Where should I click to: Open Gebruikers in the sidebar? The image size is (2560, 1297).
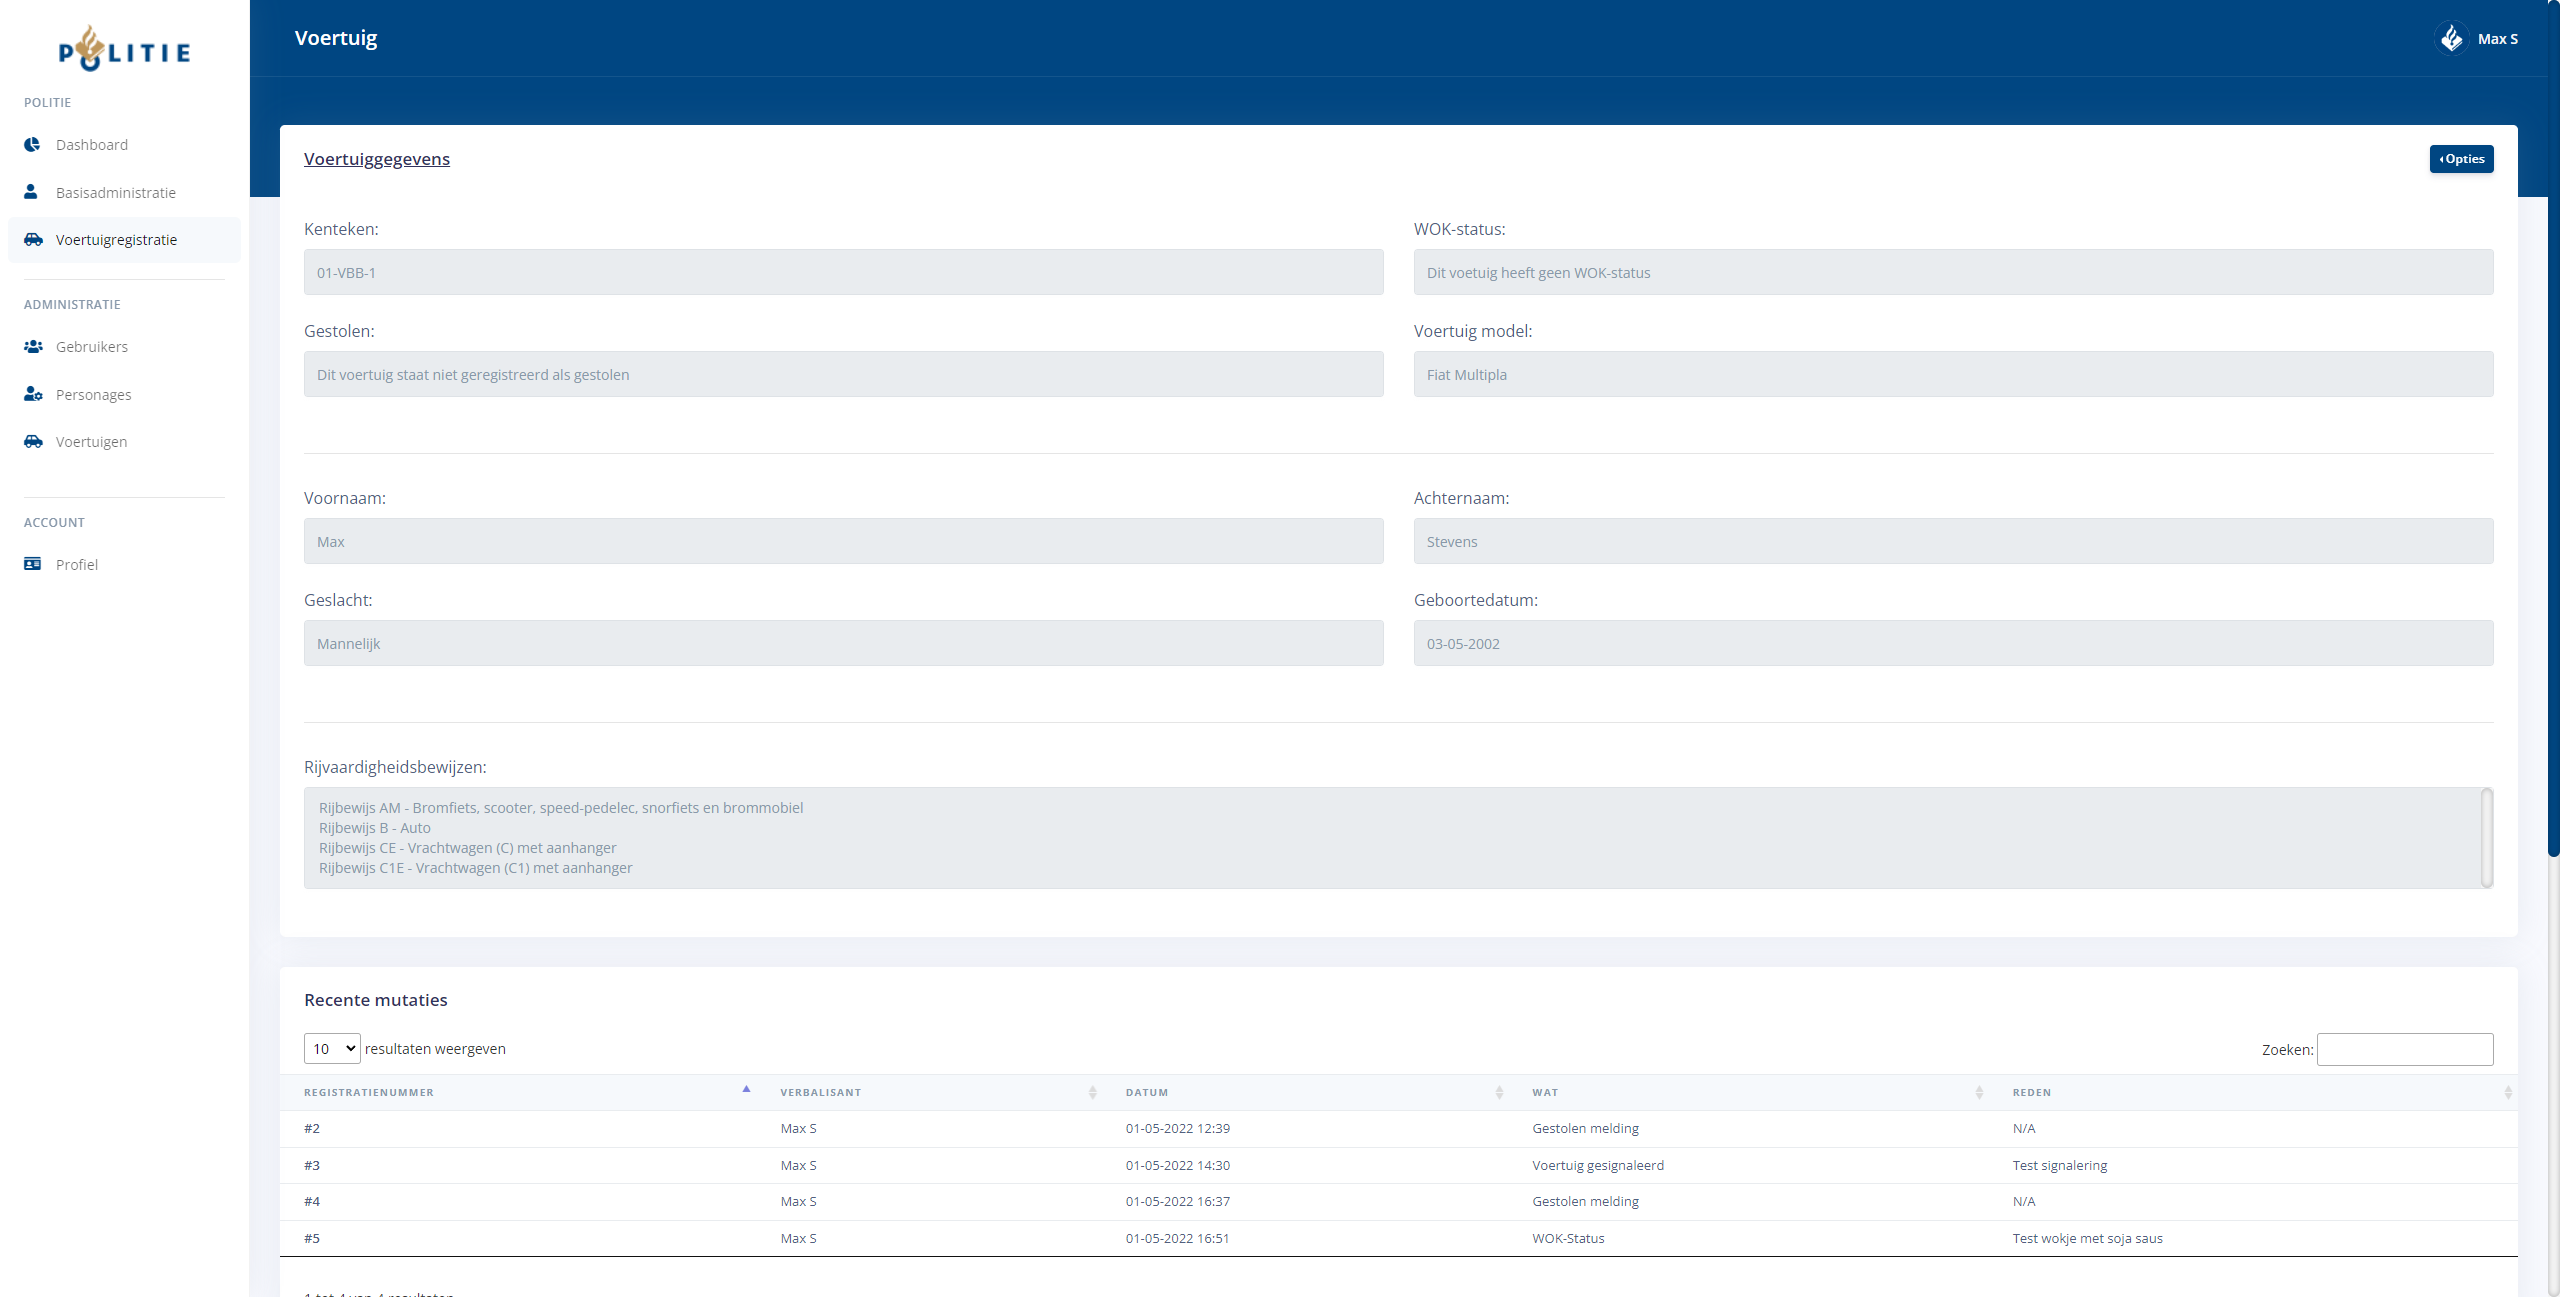click(92, 347)
